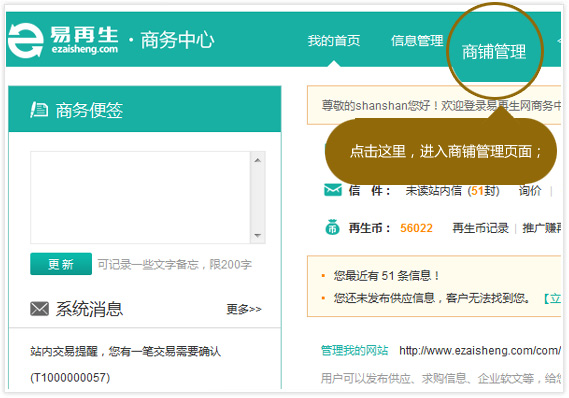The height and width of the screenshot is (398, 569).
Task: Open the www.ezaisheng.com website URL
Action: click(x=480, y=350)
